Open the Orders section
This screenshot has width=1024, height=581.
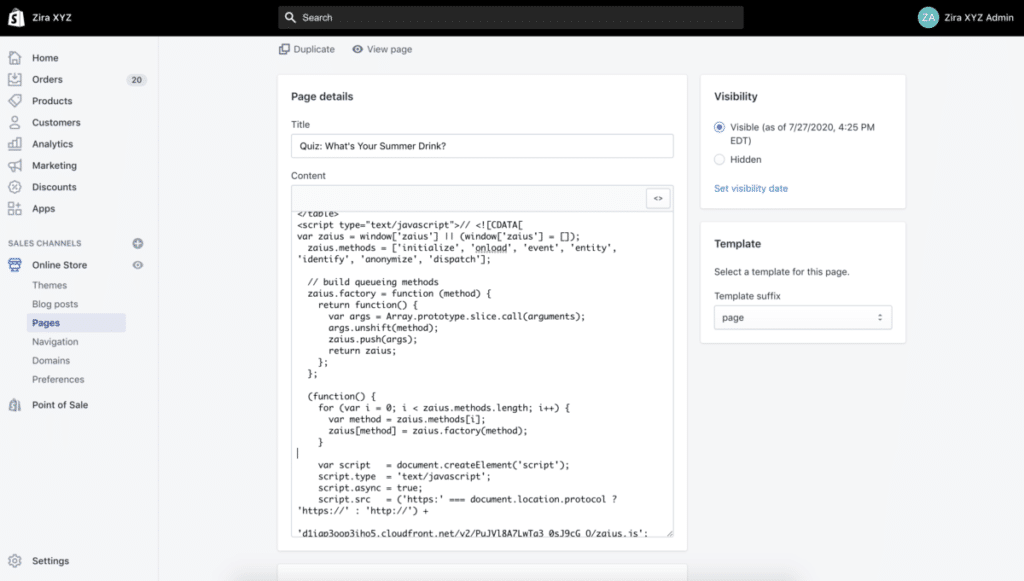pos(47,80)
